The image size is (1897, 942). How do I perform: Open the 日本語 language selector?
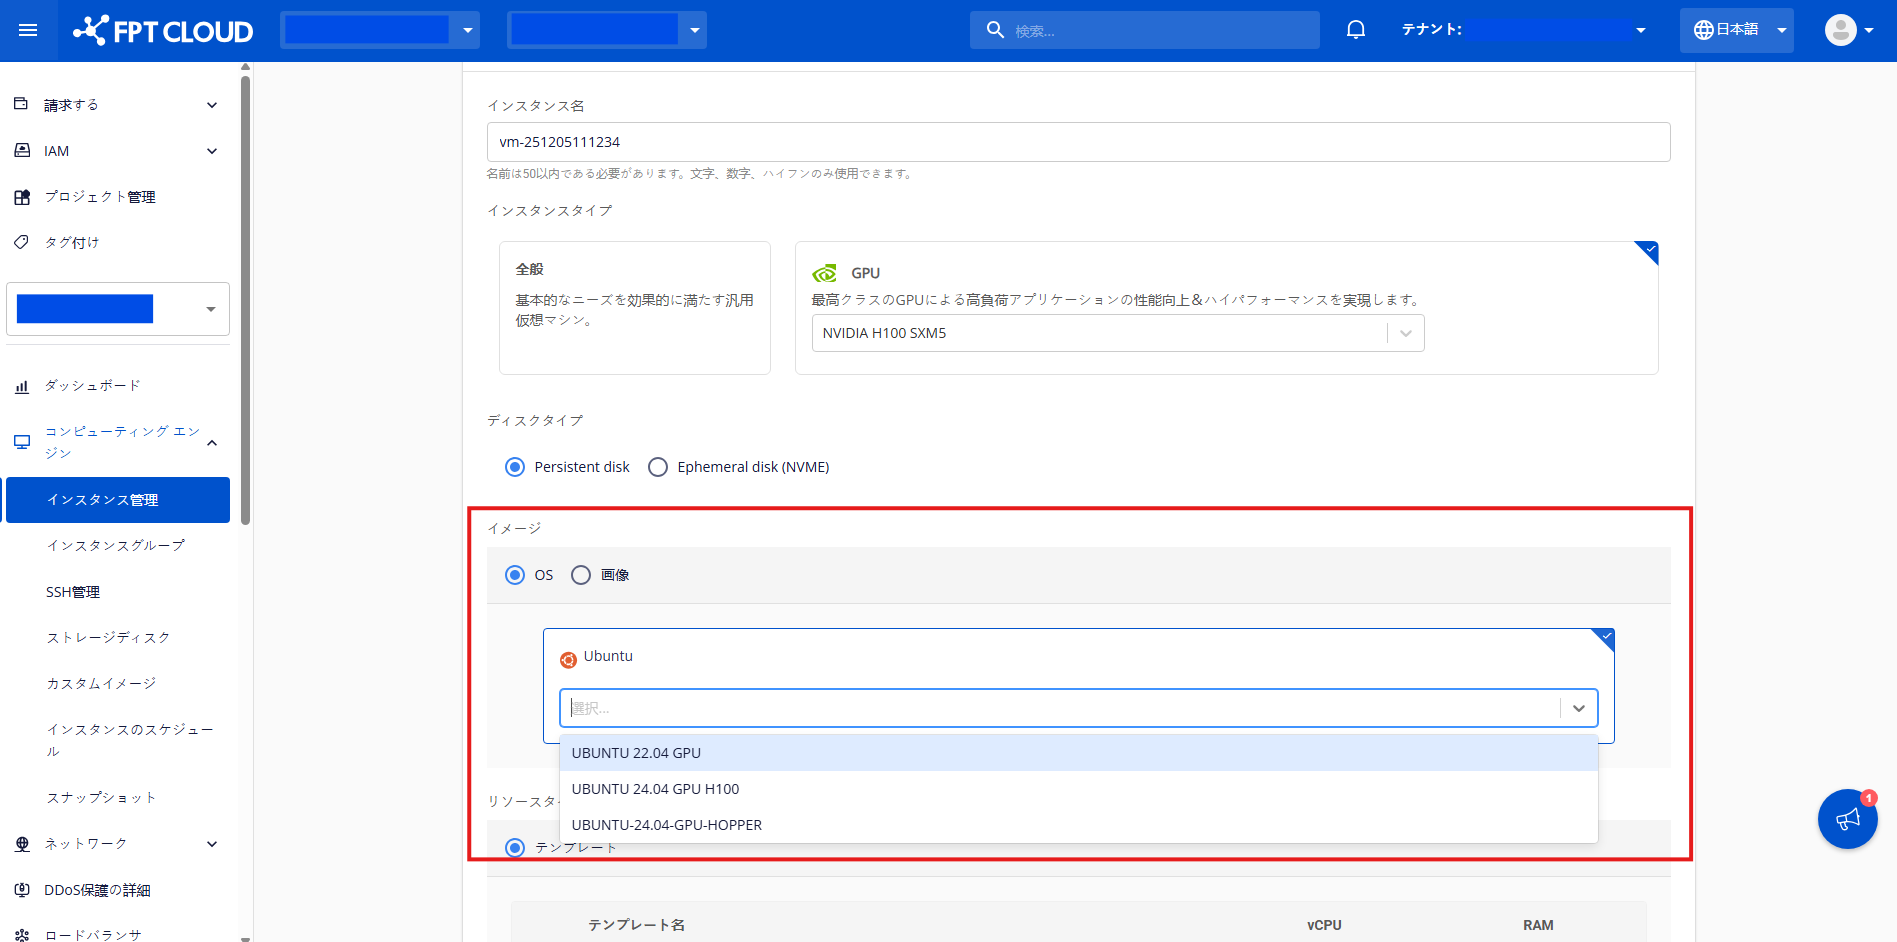pyautogui.click(x=1736, y=30)
